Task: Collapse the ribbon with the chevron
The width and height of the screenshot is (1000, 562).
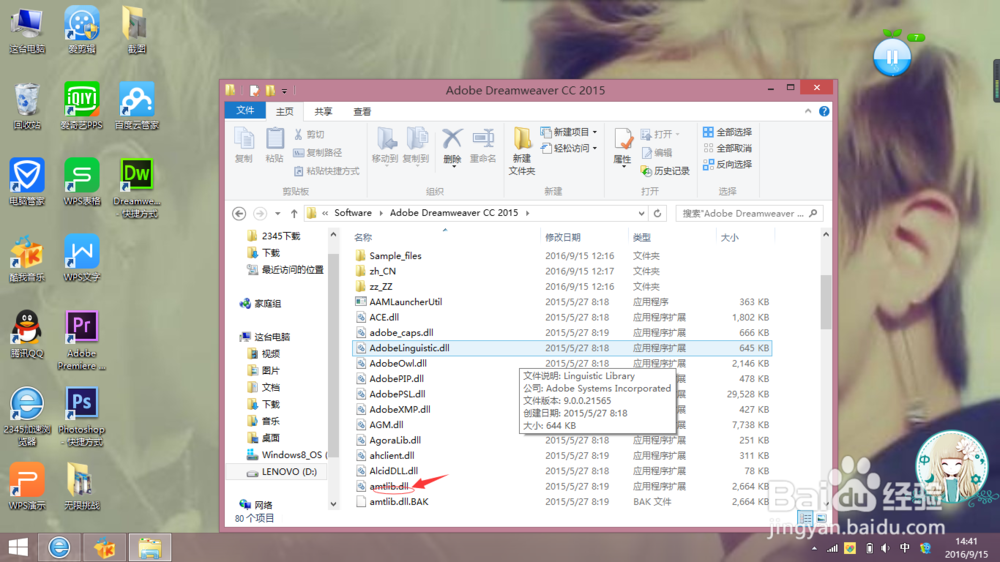Action: [x=808, y=111]
